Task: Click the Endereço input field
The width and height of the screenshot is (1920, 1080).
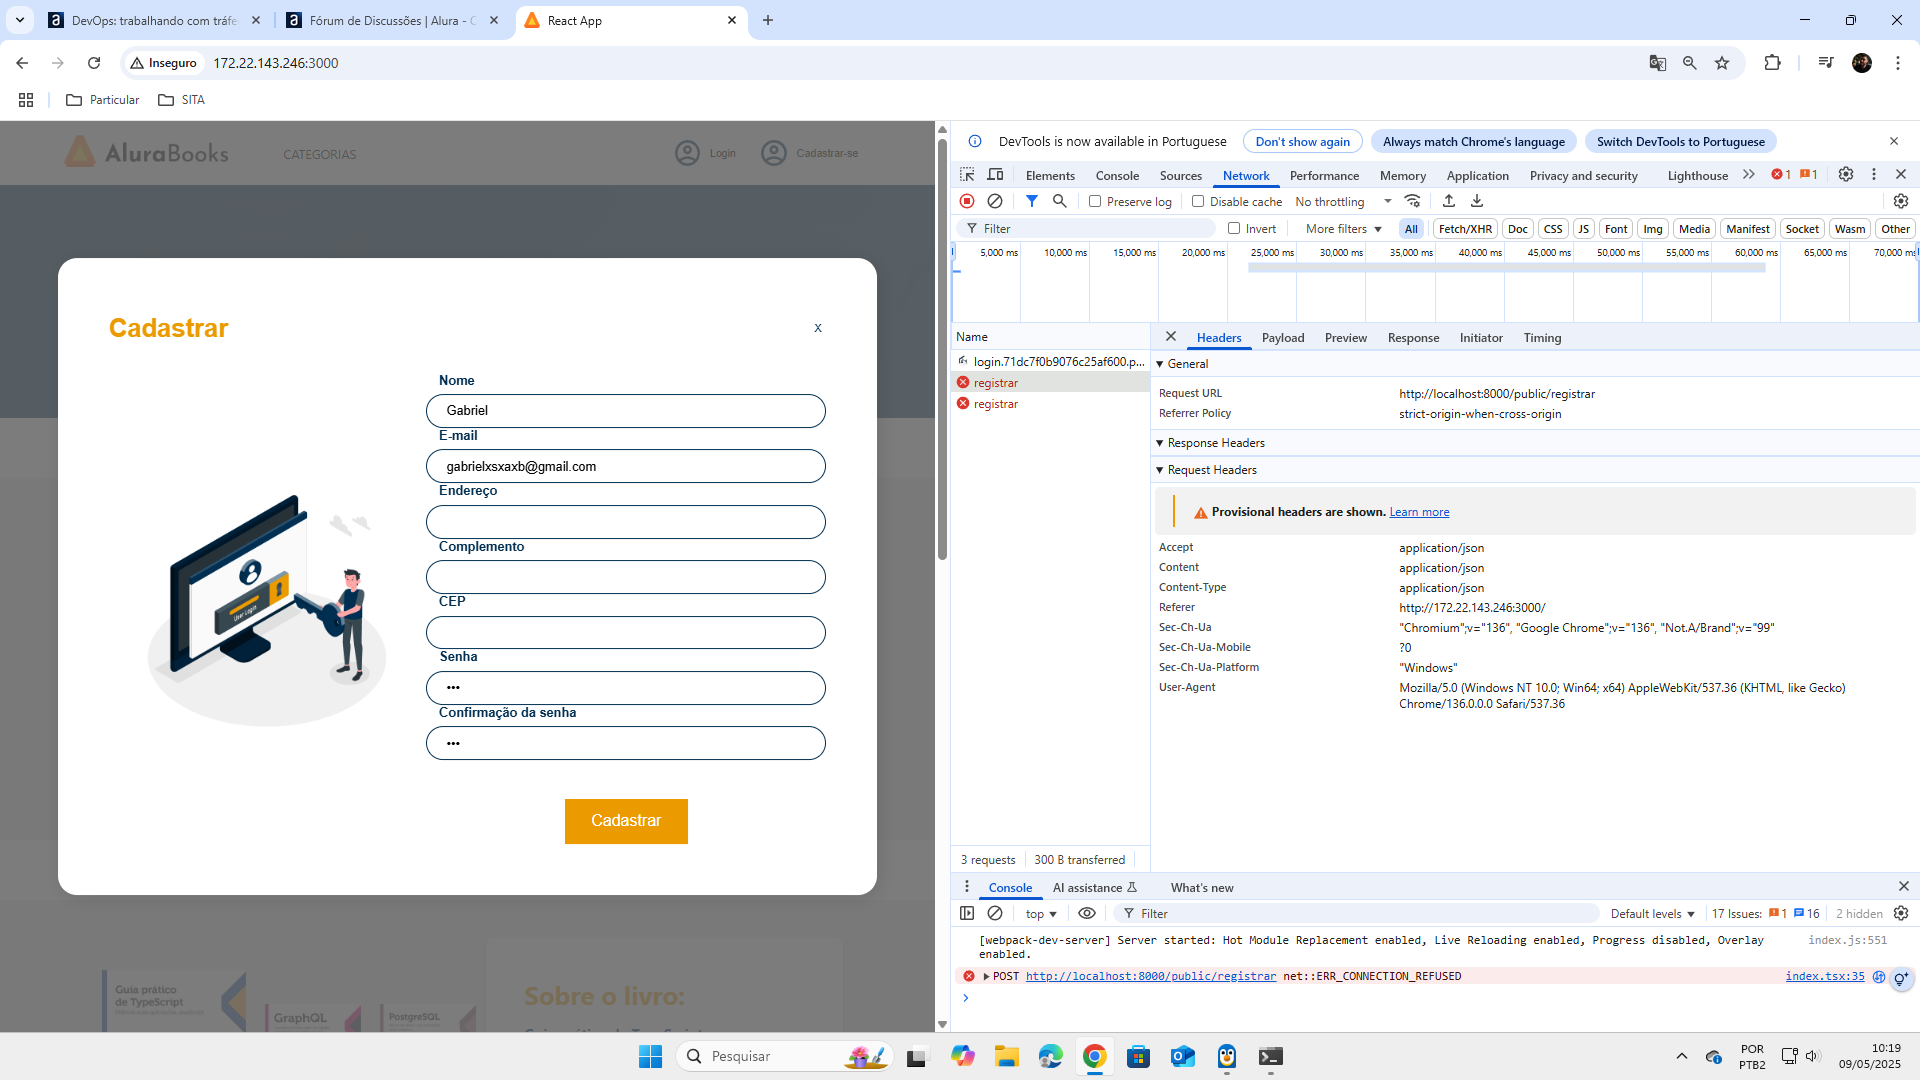Action: pos(626,522)
